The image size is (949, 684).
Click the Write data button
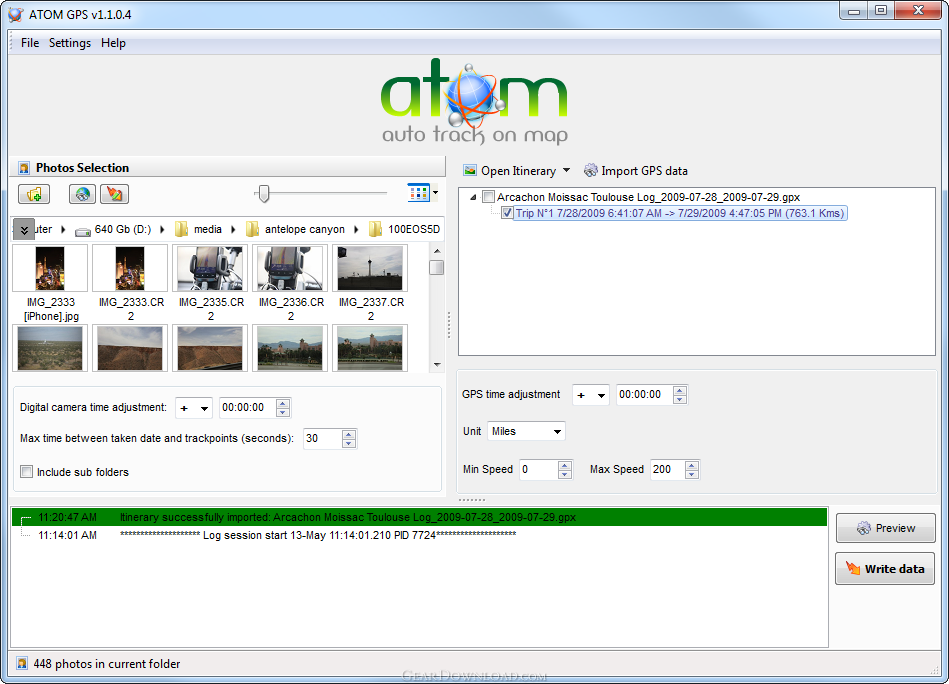885,569
